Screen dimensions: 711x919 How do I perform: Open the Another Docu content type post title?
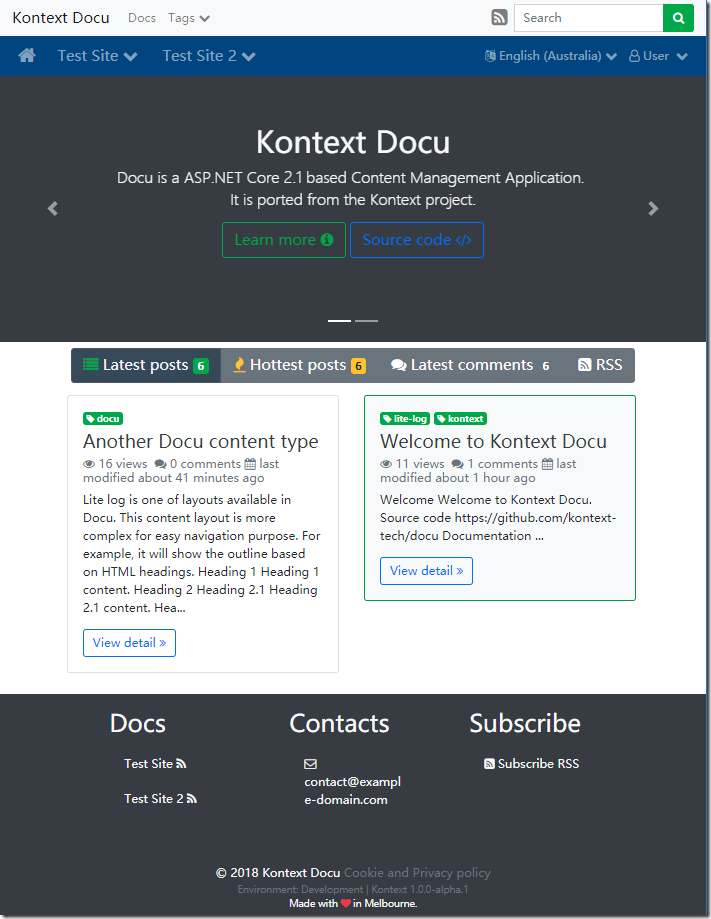200,441
